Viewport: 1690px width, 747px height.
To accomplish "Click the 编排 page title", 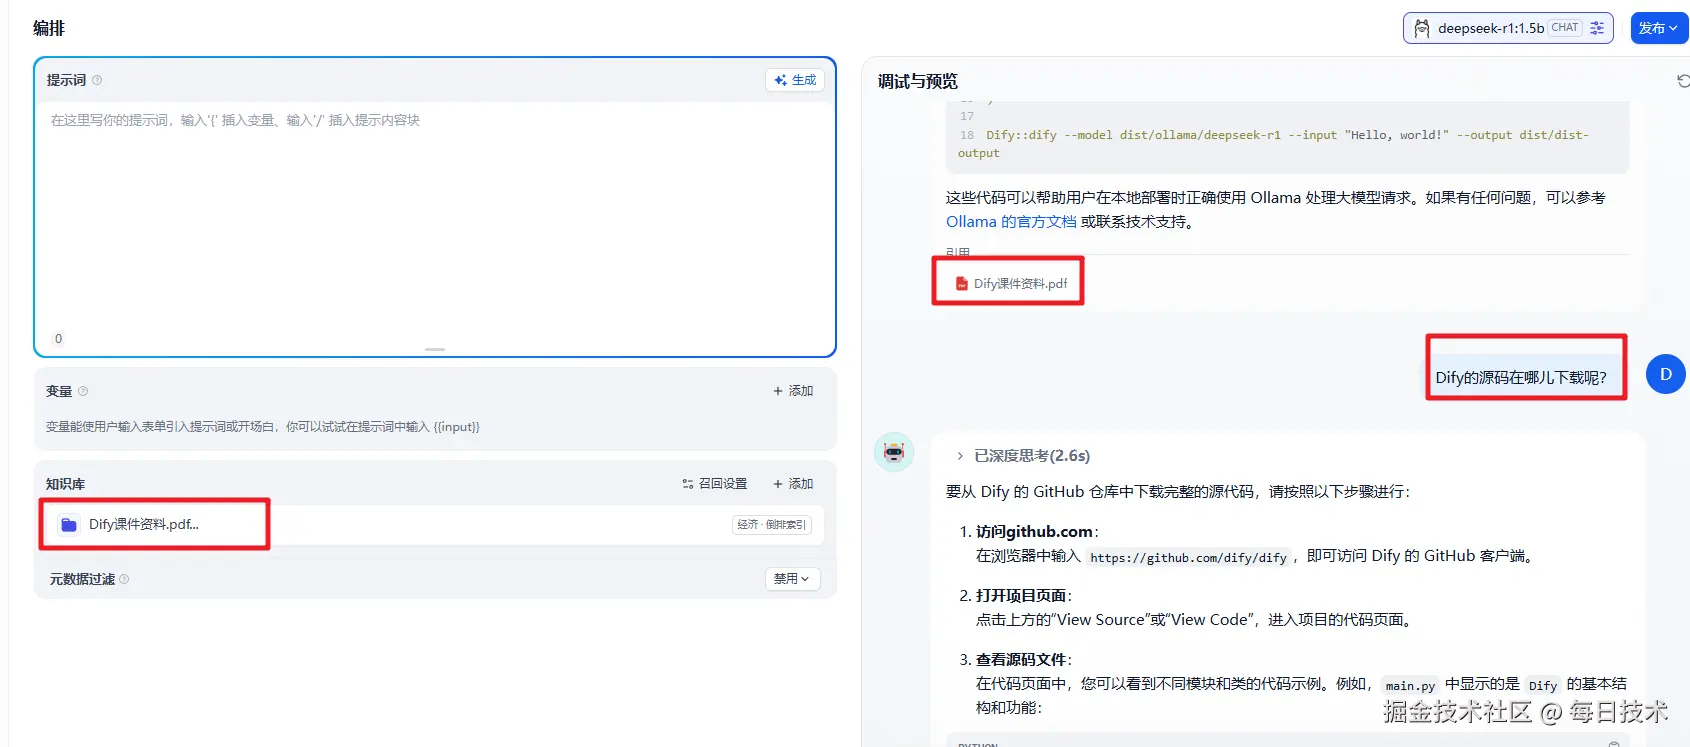I will tap(49, 28).
